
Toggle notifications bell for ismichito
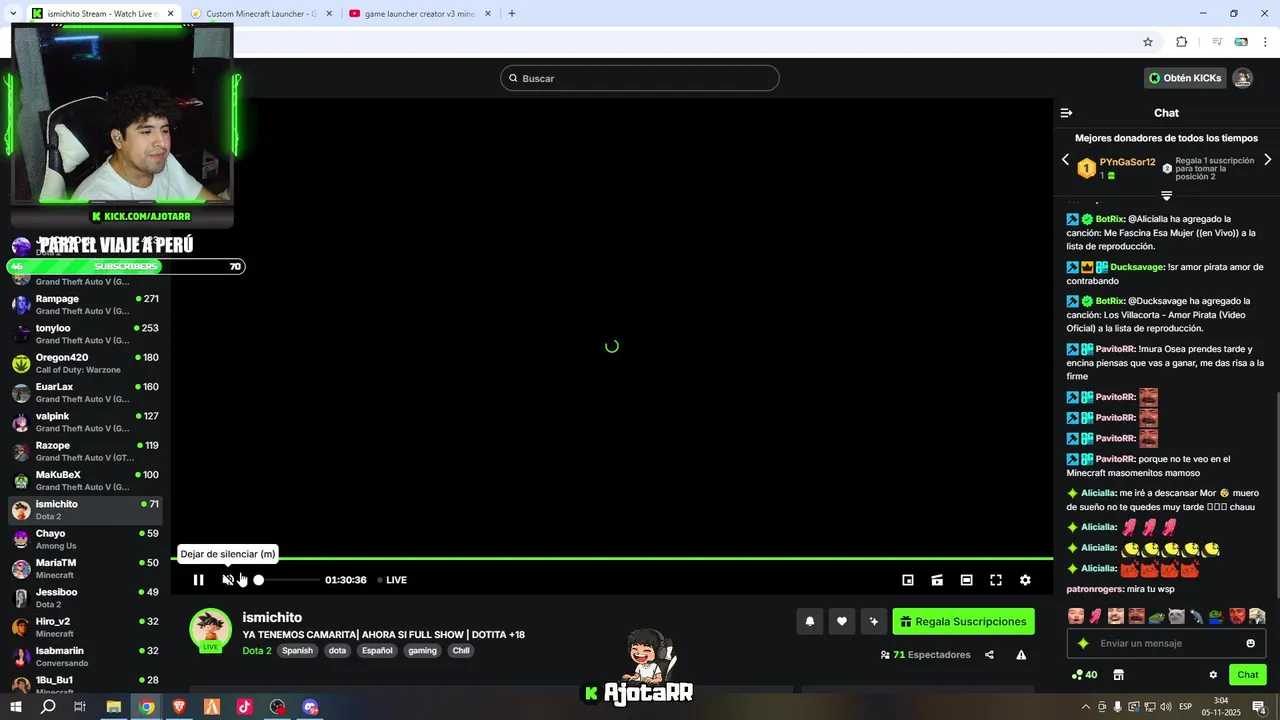810,621
